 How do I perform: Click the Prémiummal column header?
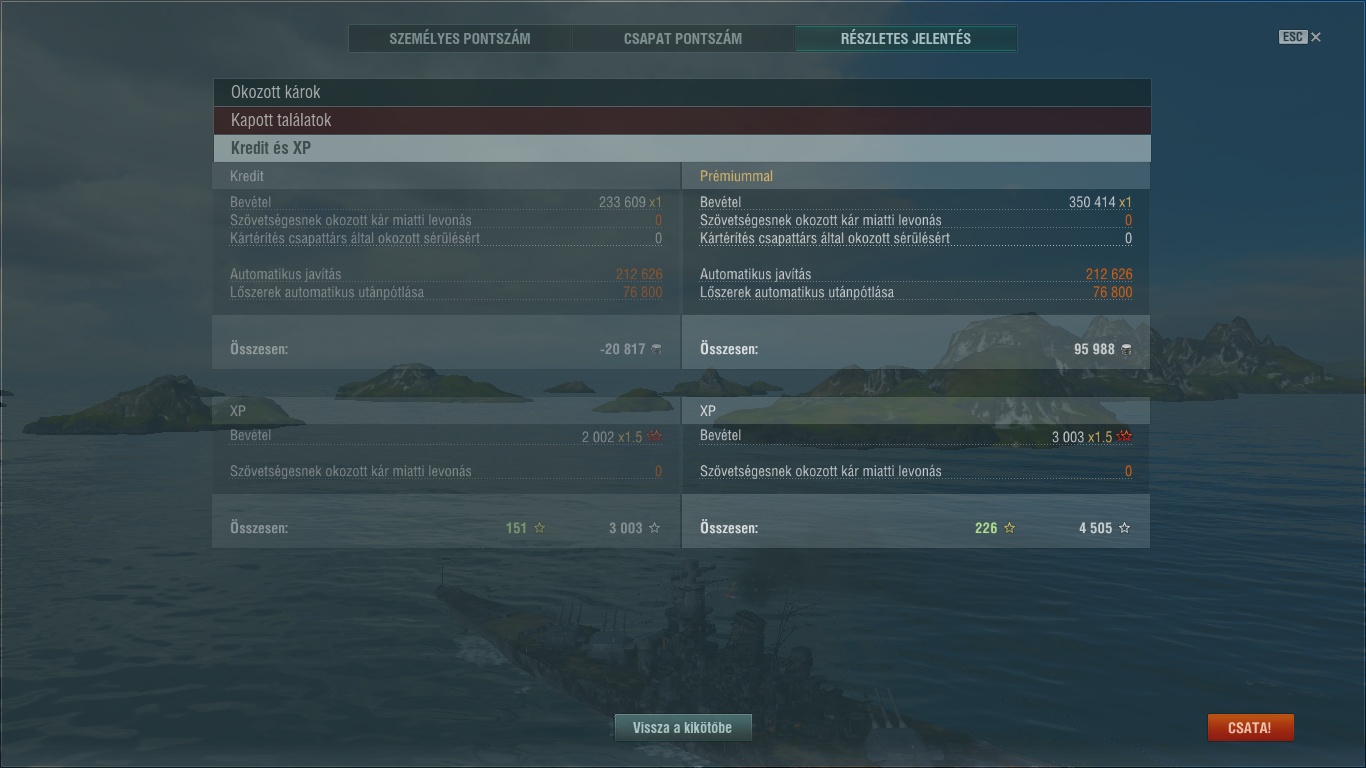(x=736, y=176)
